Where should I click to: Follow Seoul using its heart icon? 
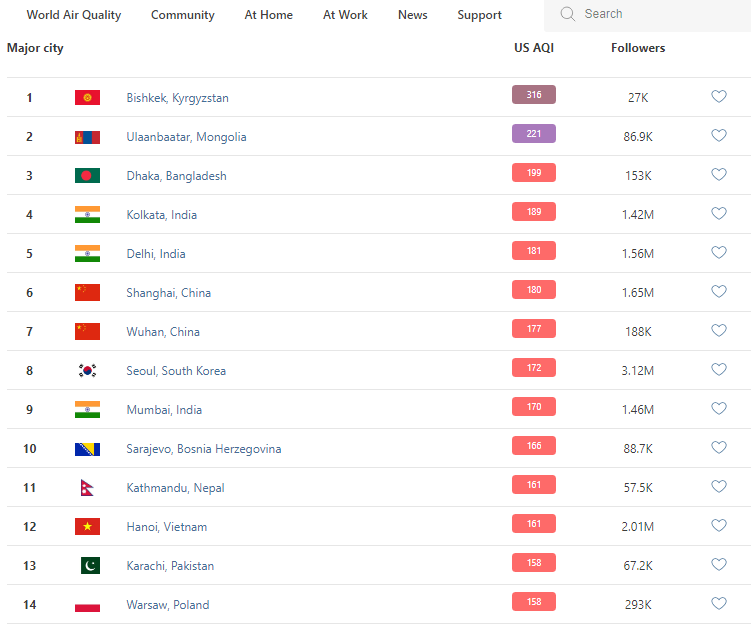point(719,370)
